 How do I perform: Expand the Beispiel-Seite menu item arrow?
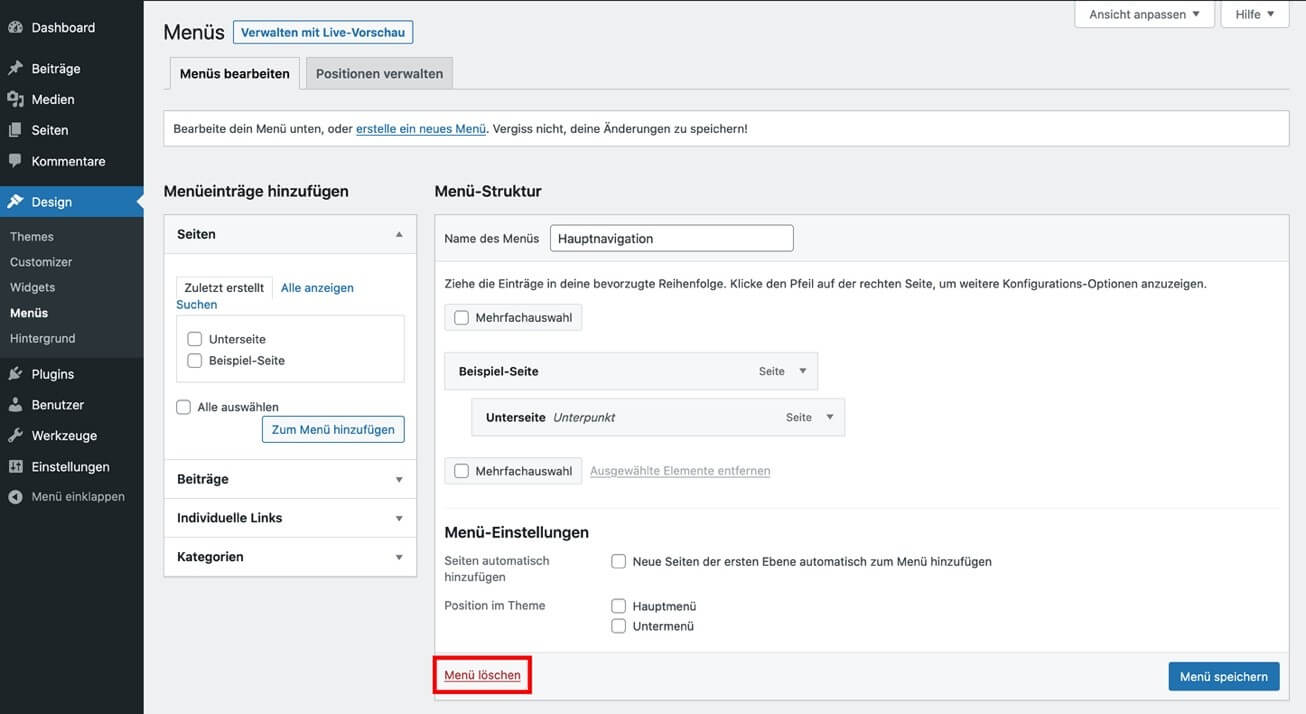[802, 371]
